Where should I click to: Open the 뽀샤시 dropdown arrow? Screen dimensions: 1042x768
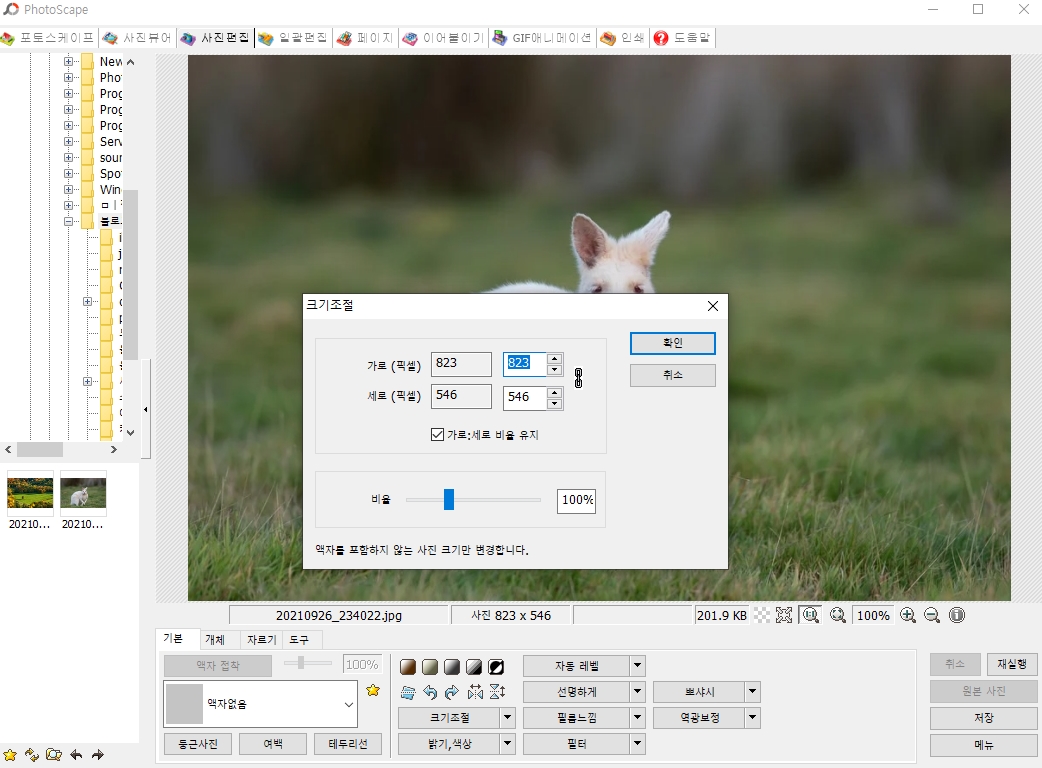(x=752, y=692)
